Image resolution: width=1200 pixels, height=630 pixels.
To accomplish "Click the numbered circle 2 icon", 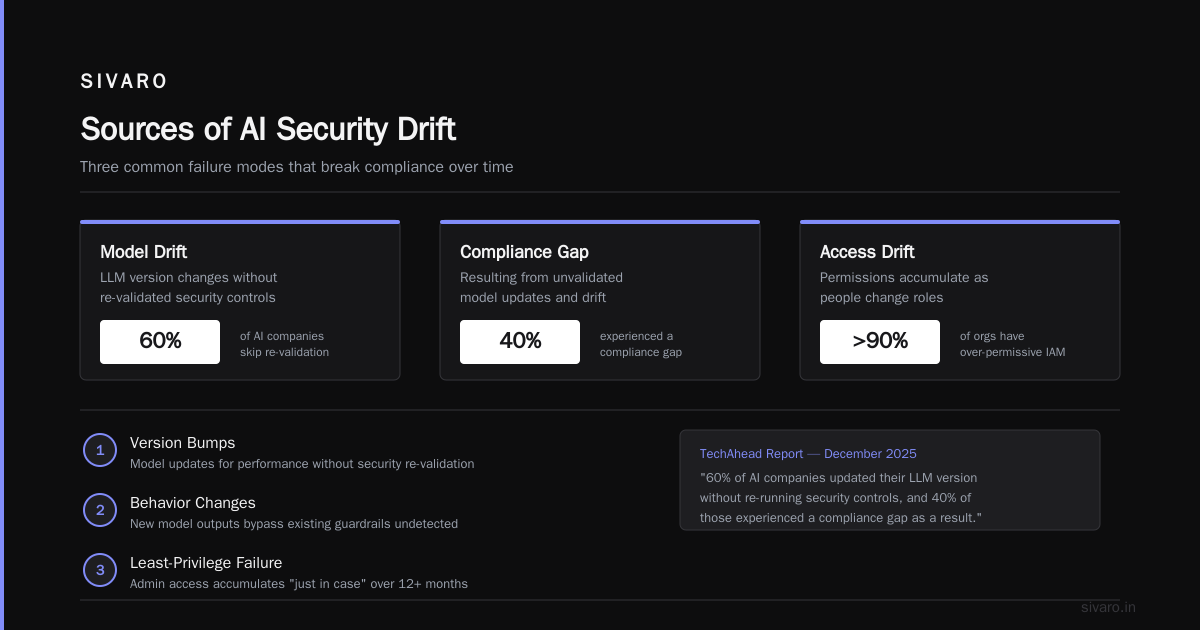I will click(100, 511).
